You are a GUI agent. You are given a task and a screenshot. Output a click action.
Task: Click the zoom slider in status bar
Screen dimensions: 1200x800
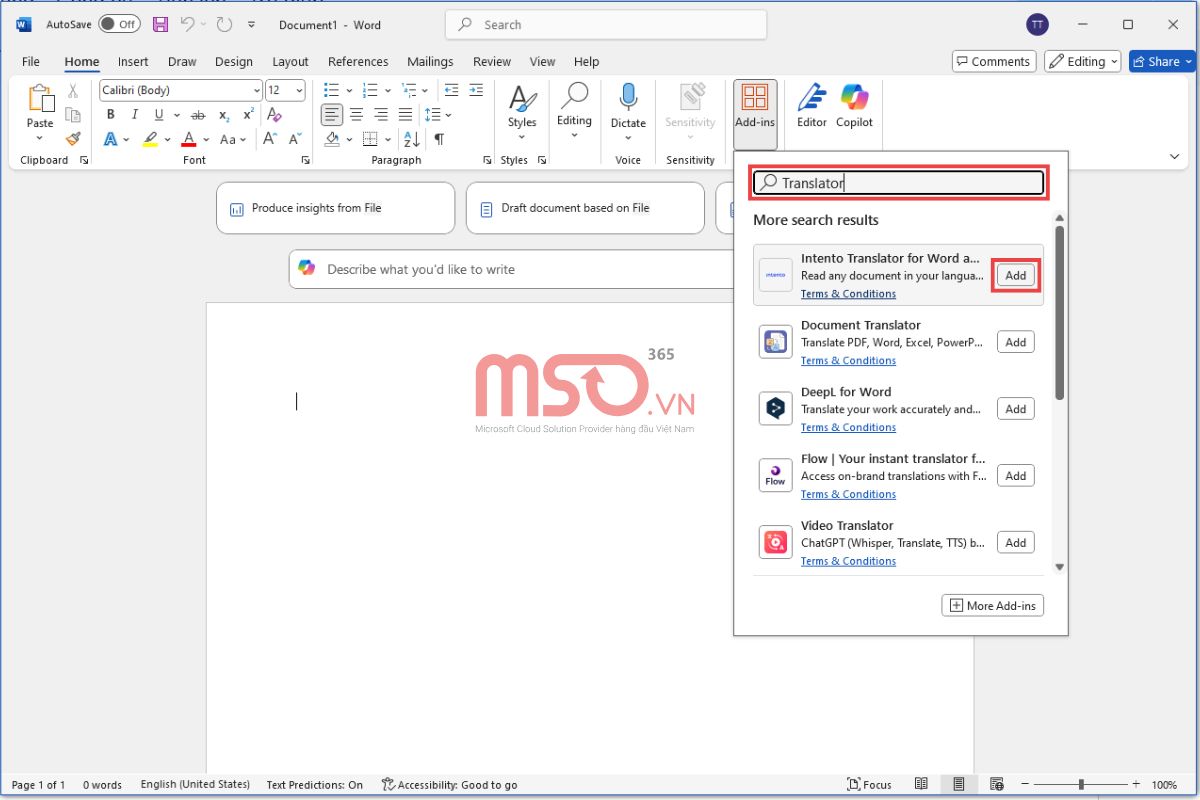pos(1083,785)
